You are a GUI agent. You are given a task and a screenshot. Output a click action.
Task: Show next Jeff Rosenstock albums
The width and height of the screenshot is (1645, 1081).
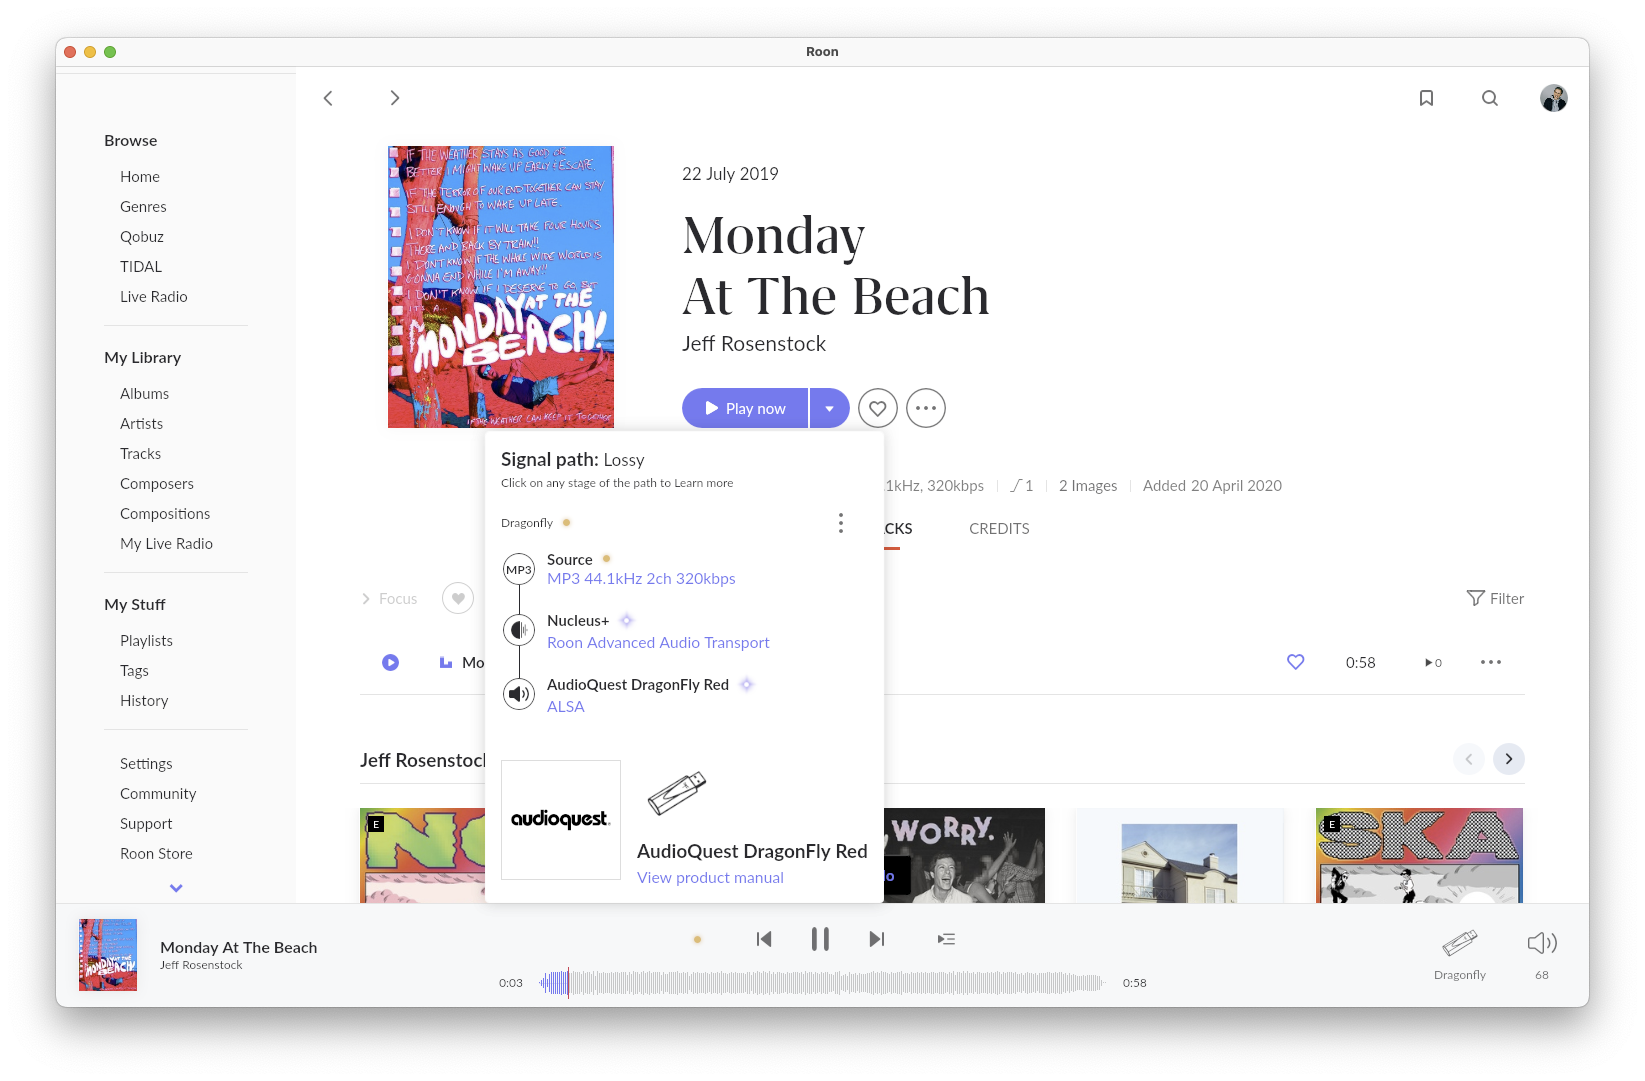coord(1509,759)
